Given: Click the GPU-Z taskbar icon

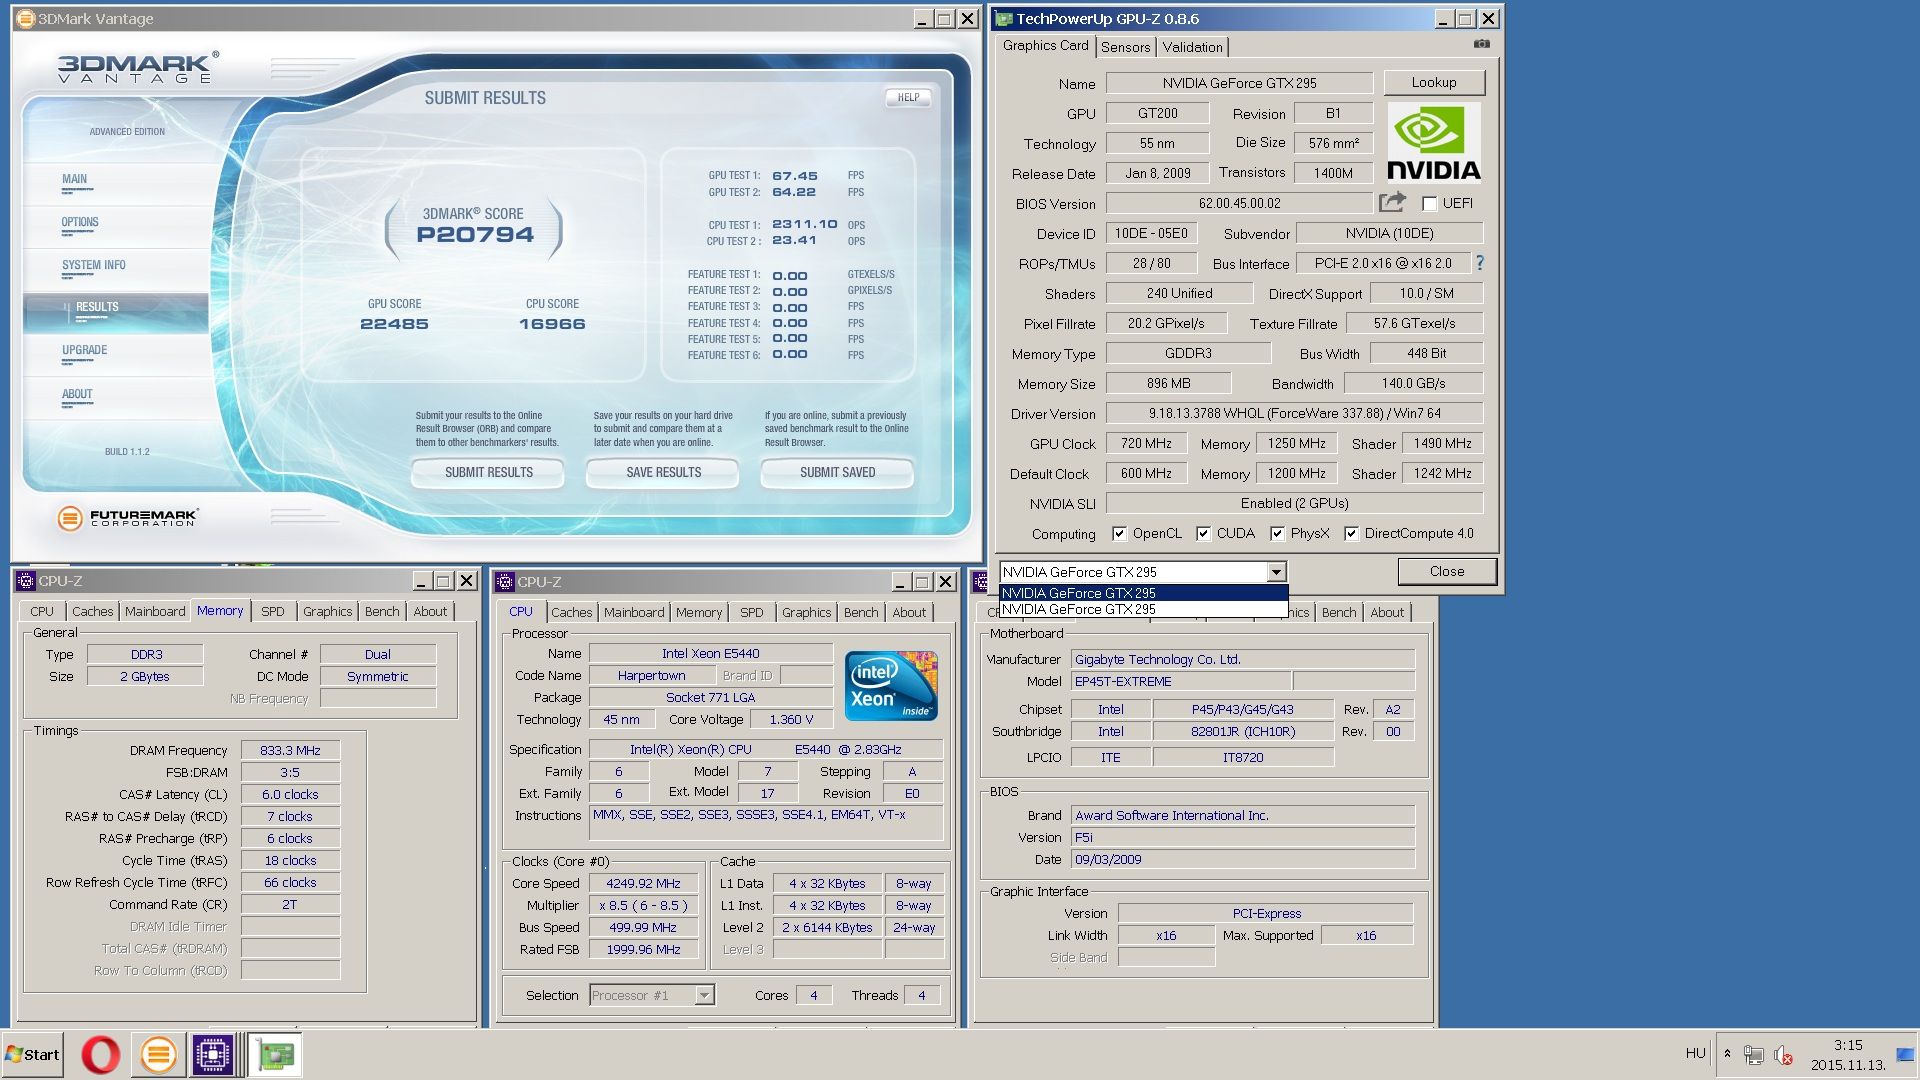Looking at the screenshot, I should pyautogui.click(x=274, y=1055).
